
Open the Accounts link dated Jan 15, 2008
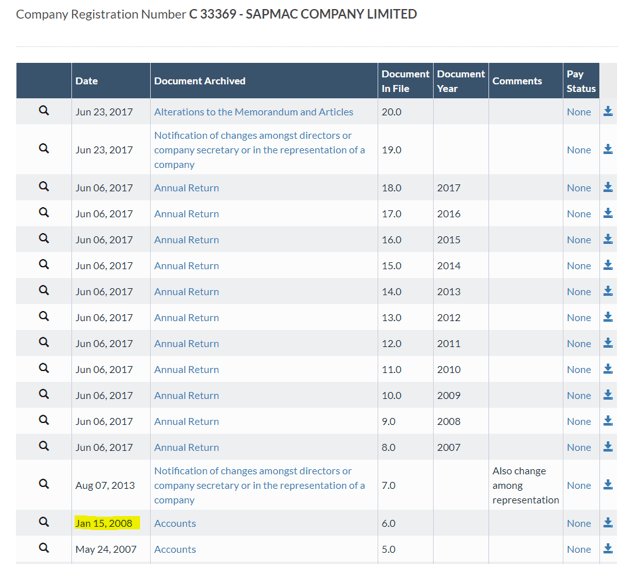(x=175, y=523)
